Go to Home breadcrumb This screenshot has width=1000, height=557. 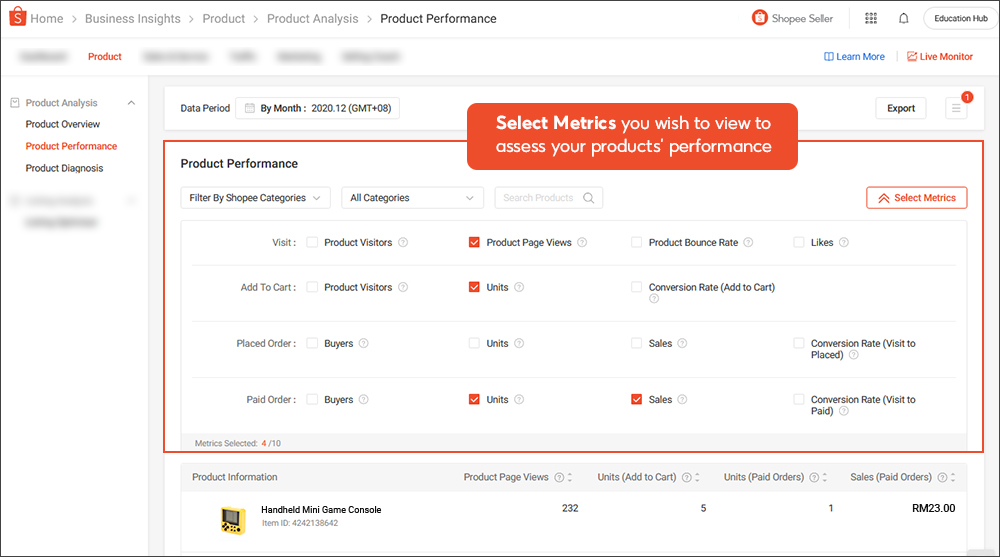tap(47, 19)
